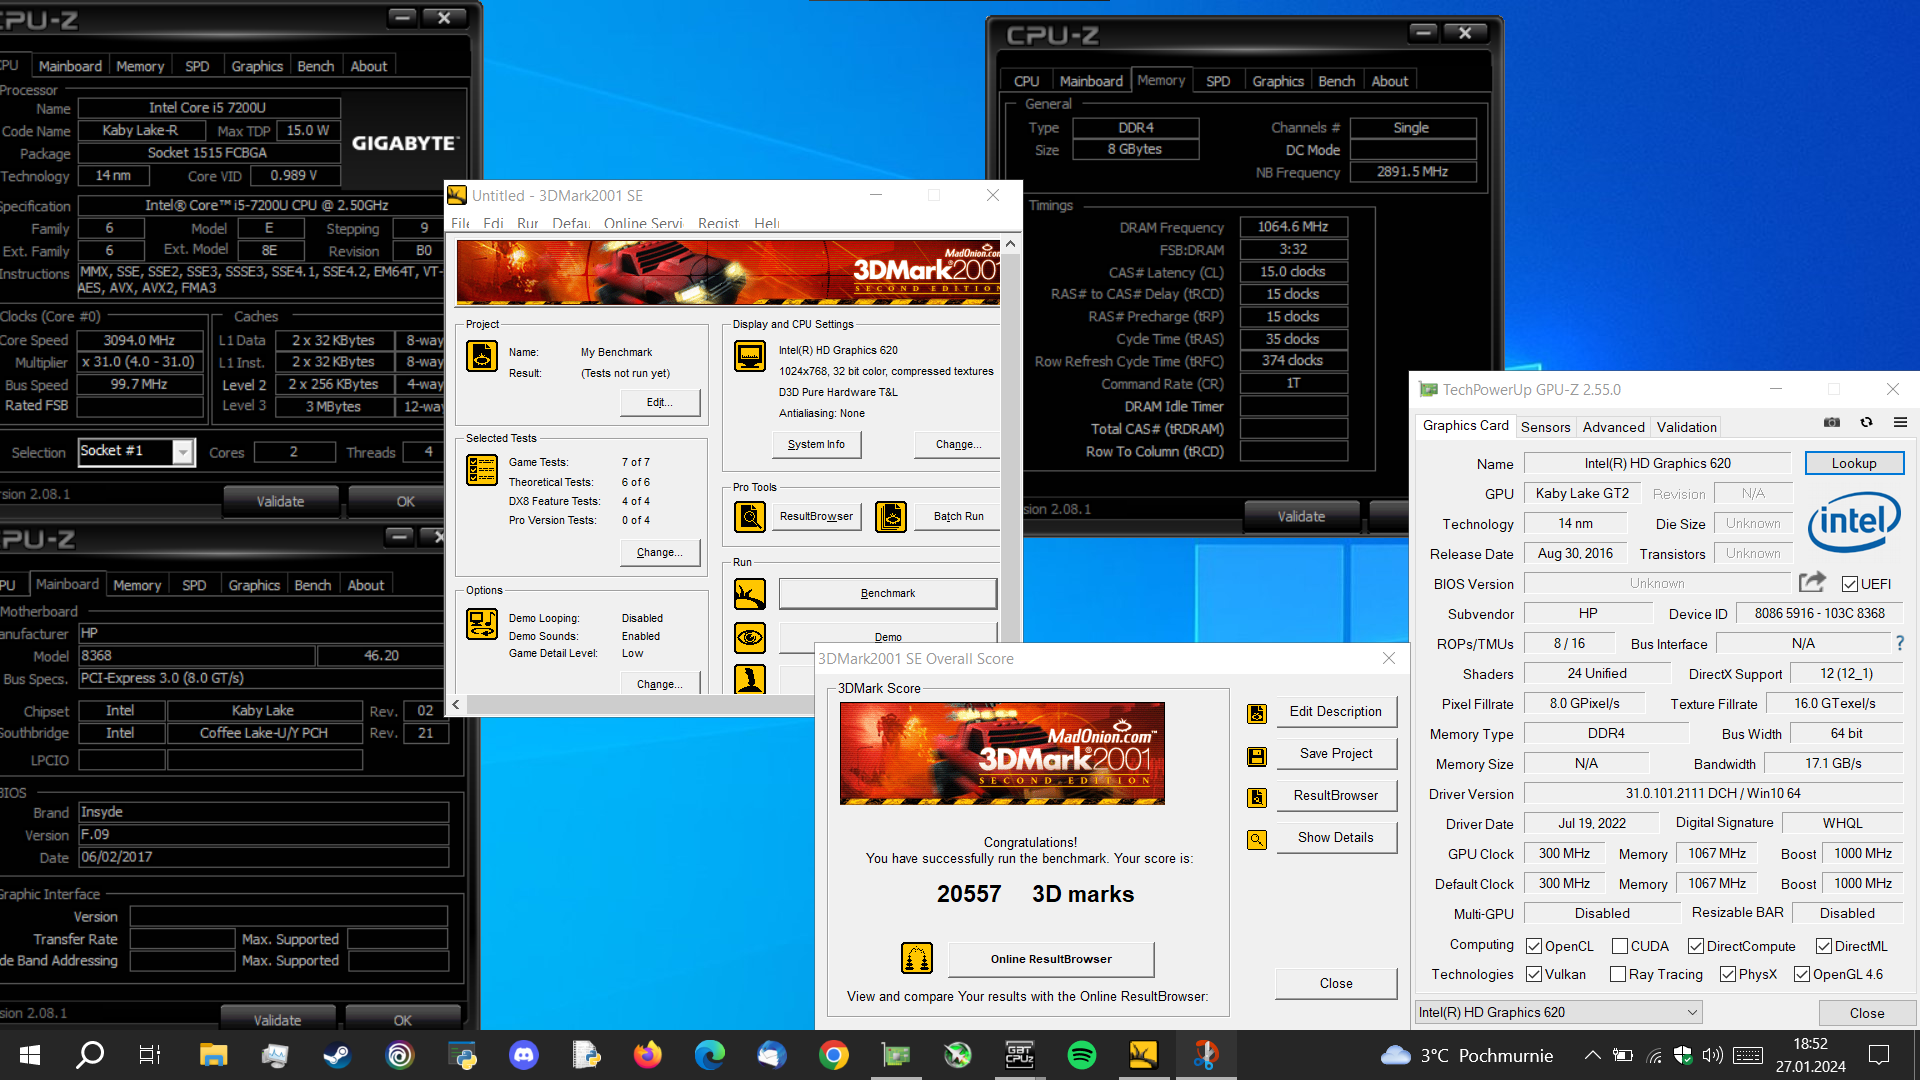
Task: Toggle the PhysX checkbox
Action: [1728, 974]
